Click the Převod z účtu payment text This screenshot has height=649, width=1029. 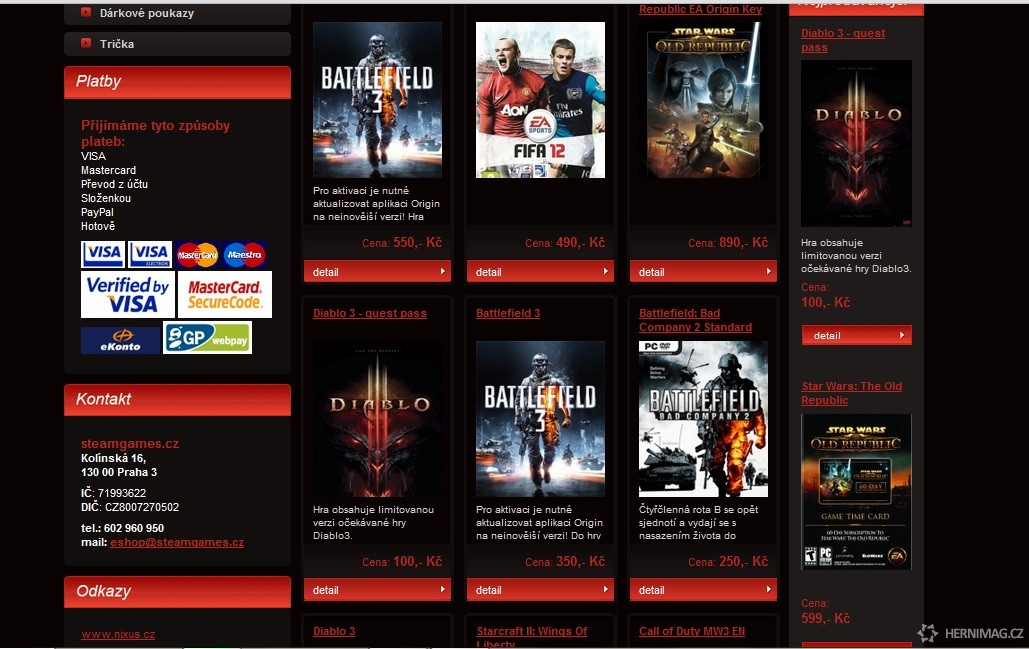point(114,184)
